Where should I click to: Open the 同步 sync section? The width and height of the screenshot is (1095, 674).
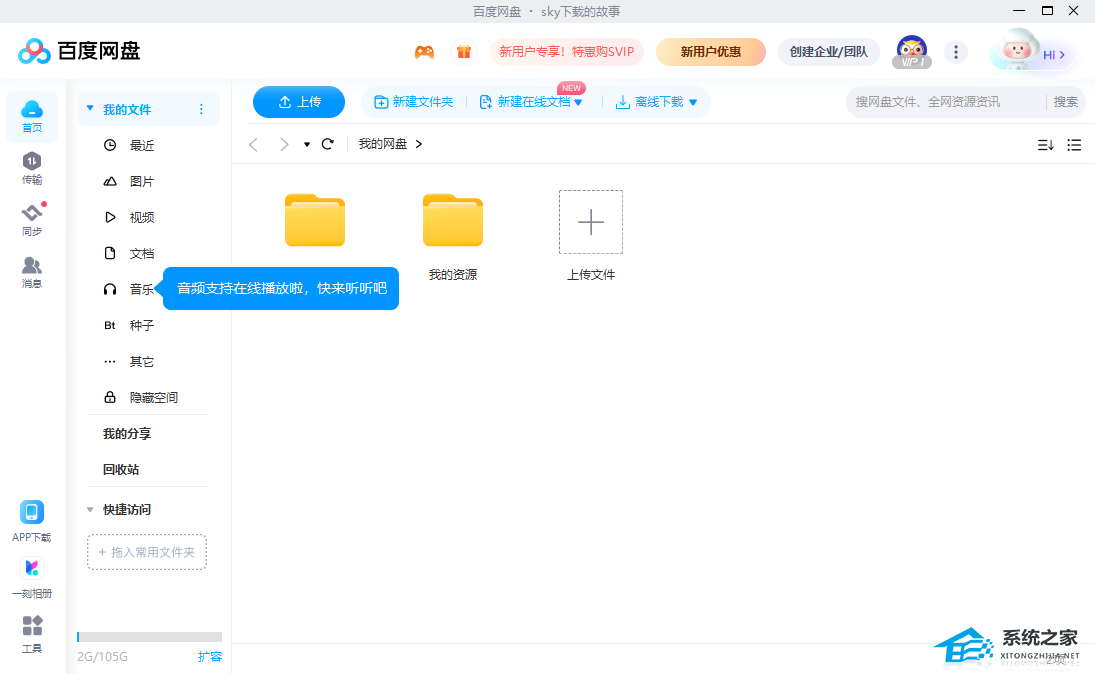point(31,219)
